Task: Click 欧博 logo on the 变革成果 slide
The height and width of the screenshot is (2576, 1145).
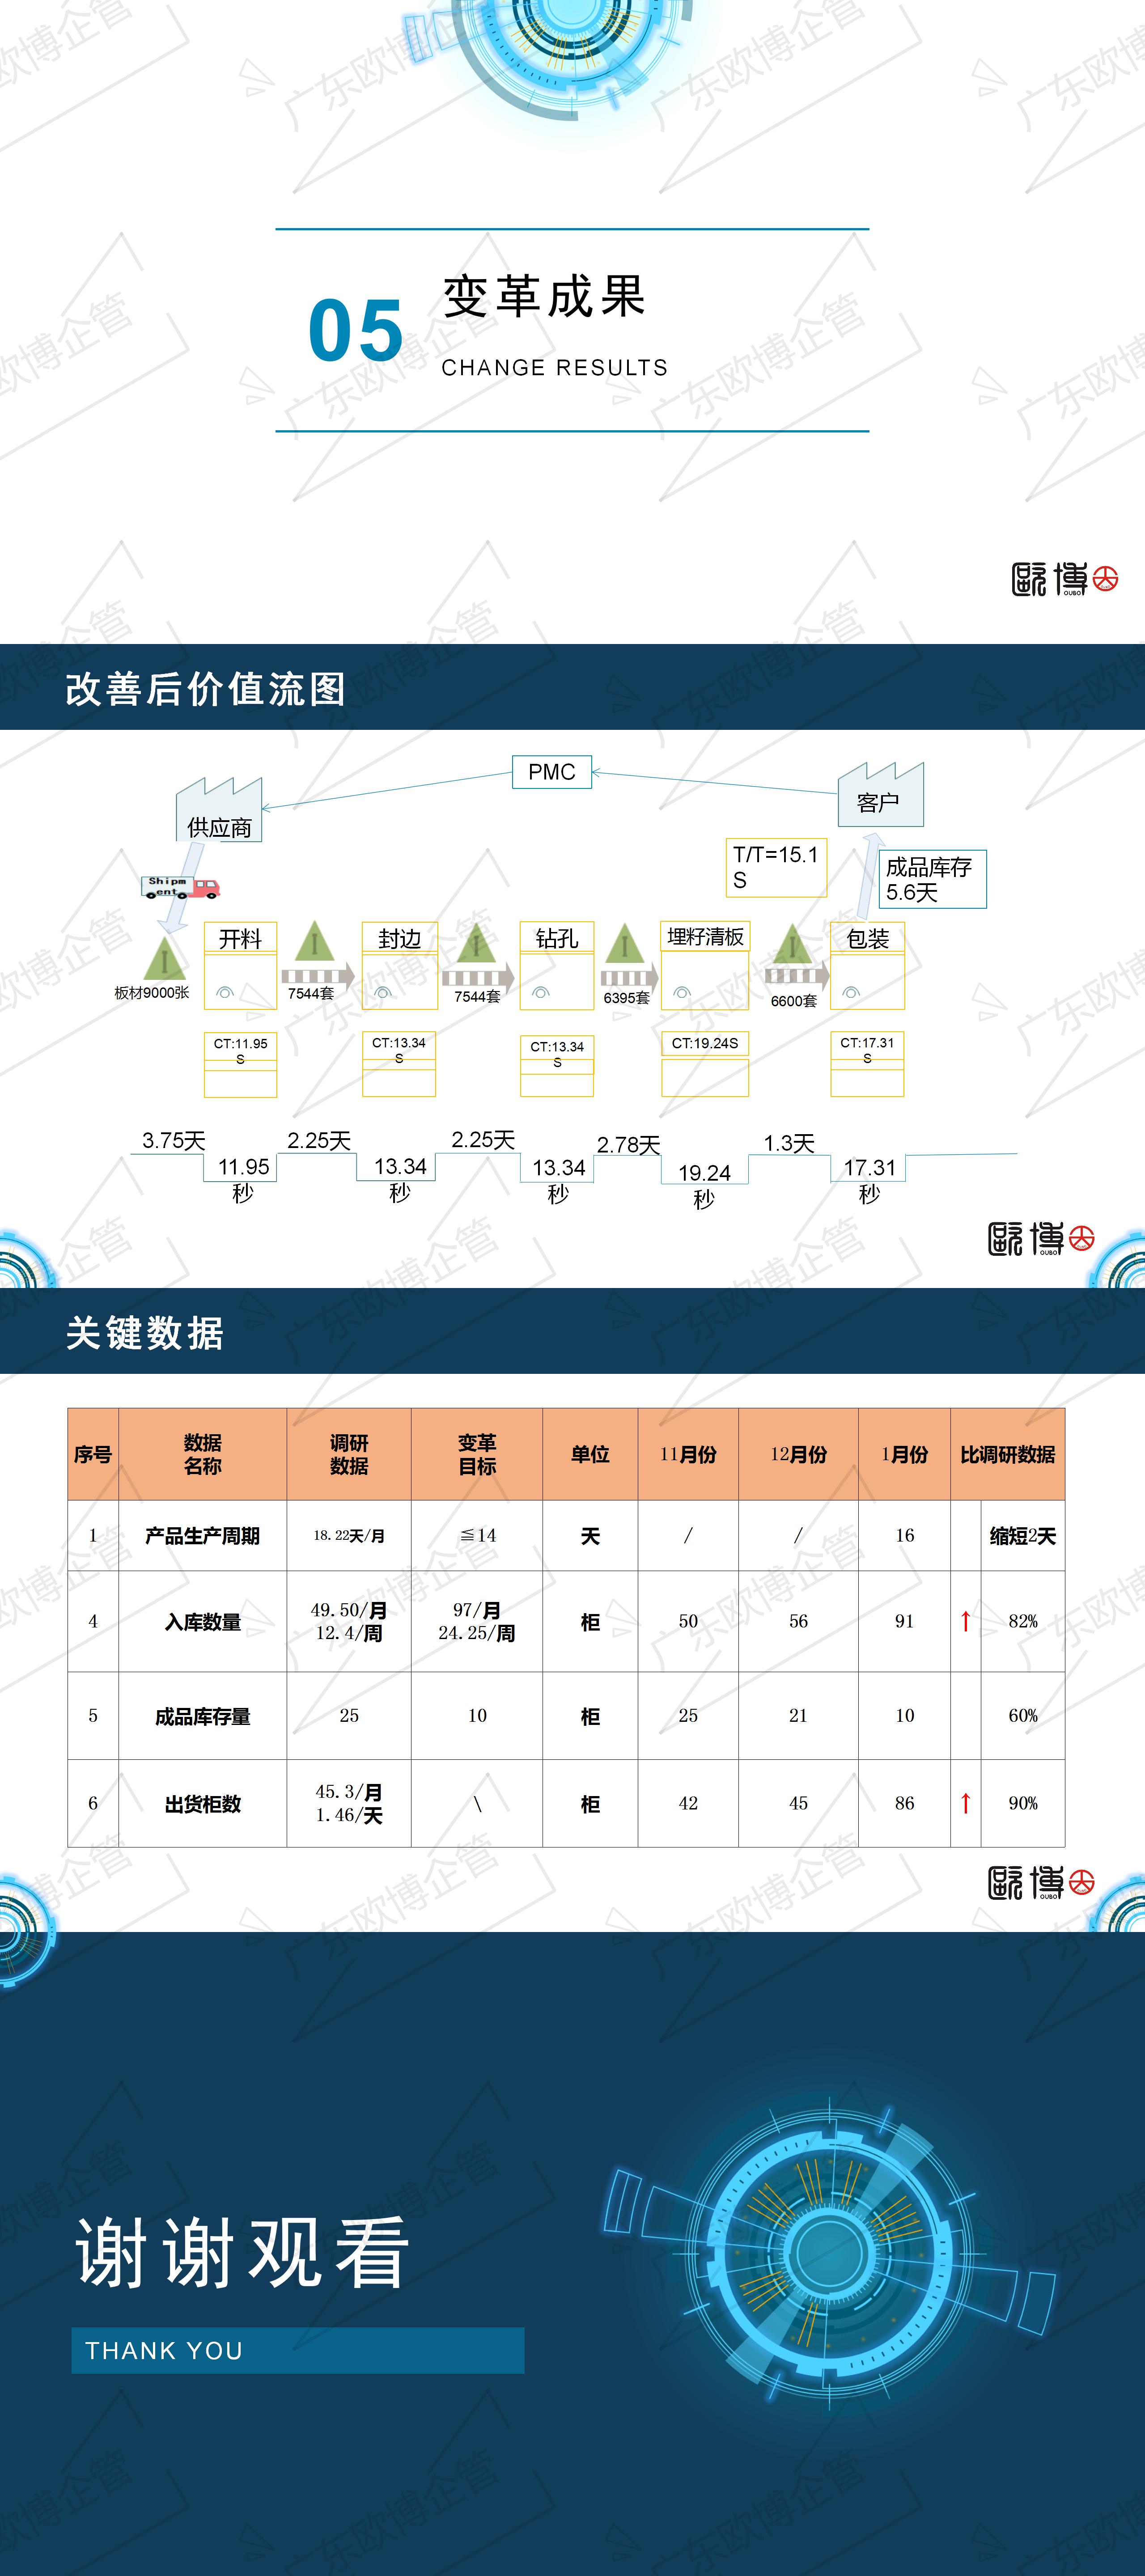Action: [1064, 579]
